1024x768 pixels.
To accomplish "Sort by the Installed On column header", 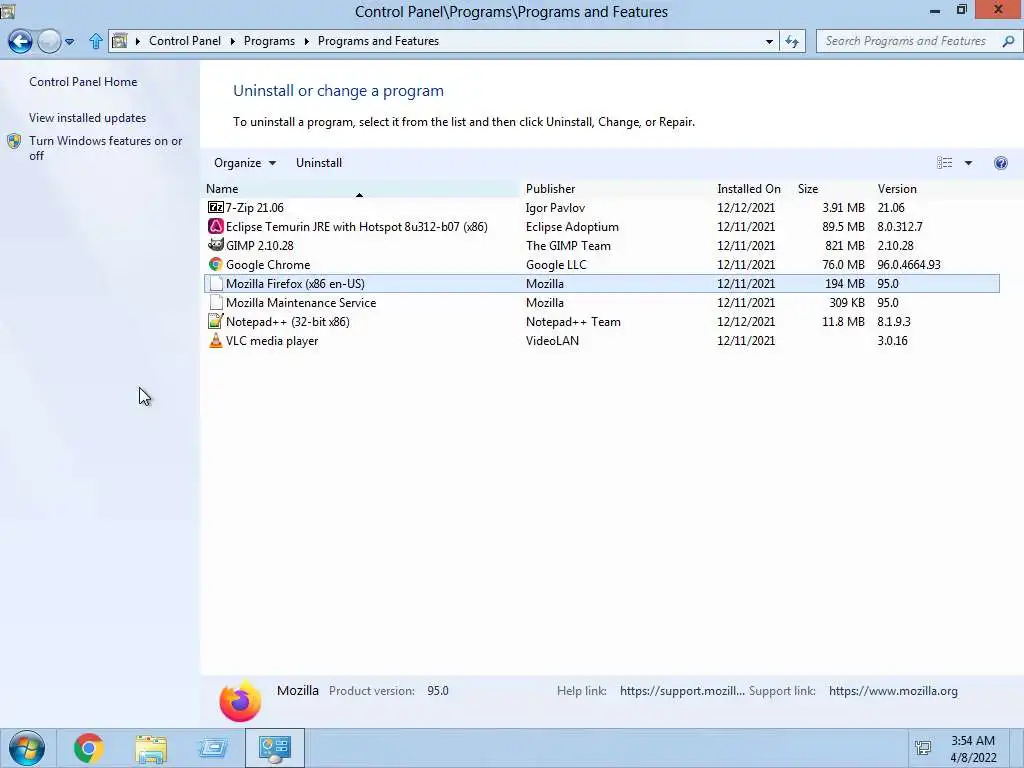I will [749, 189].
